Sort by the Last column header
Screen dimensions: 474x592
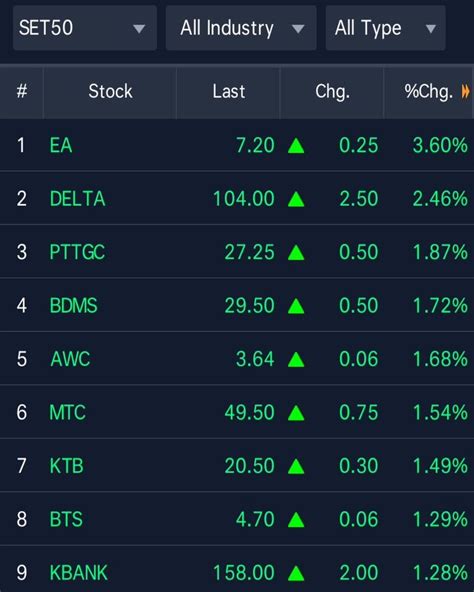tap(229, 91)
